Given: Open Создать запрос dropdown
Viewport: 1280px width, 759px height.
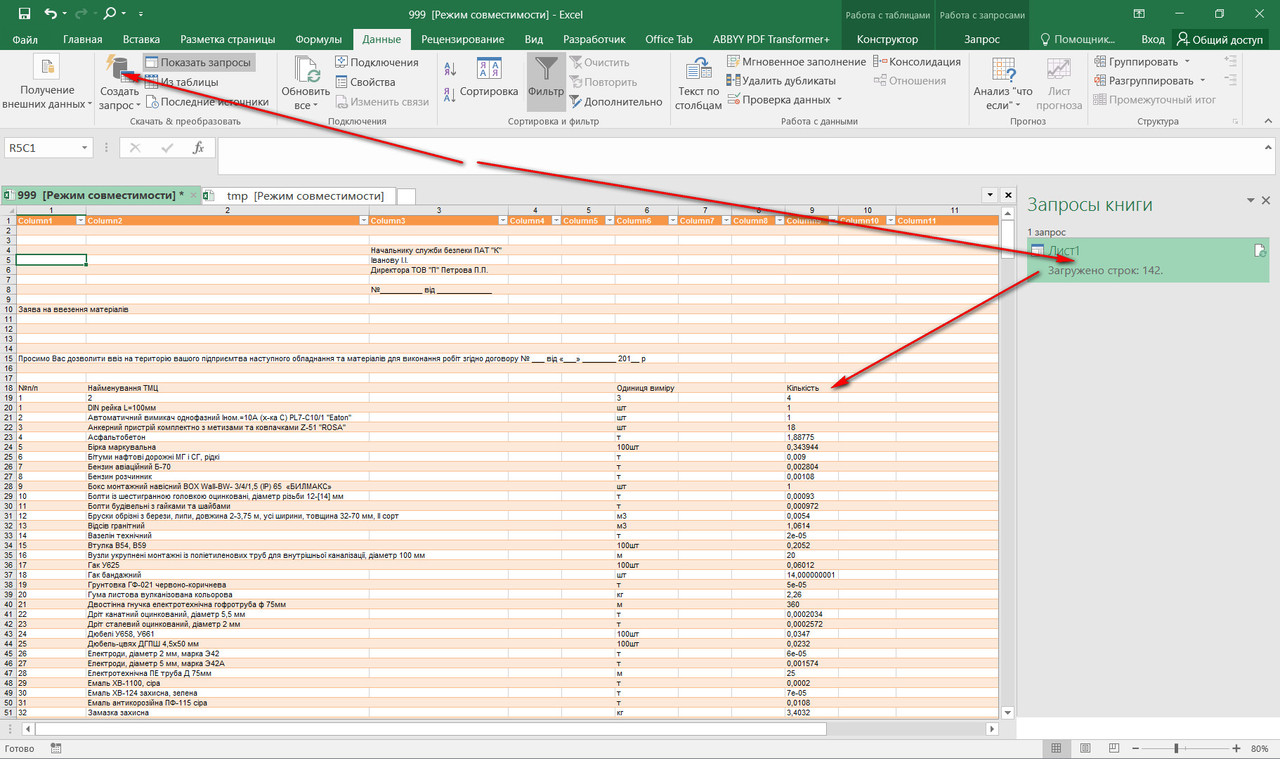Looking at the screenshot, I should coord(120,83).
